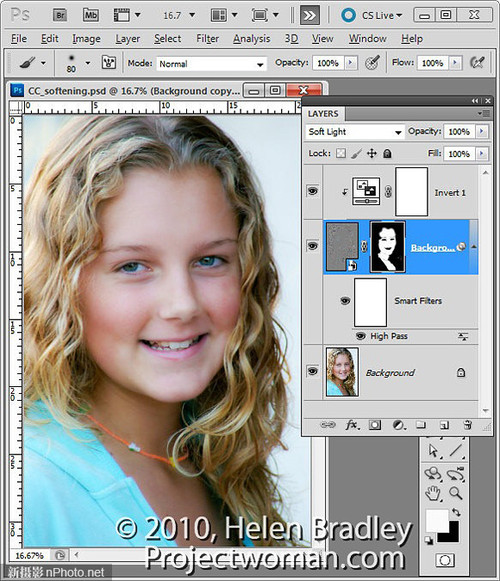Image resolution: width=500 pixels, height=581 pixels.
Task: Open the fx layer style icon
Action: pyautogui.click(x=352, y=425)
